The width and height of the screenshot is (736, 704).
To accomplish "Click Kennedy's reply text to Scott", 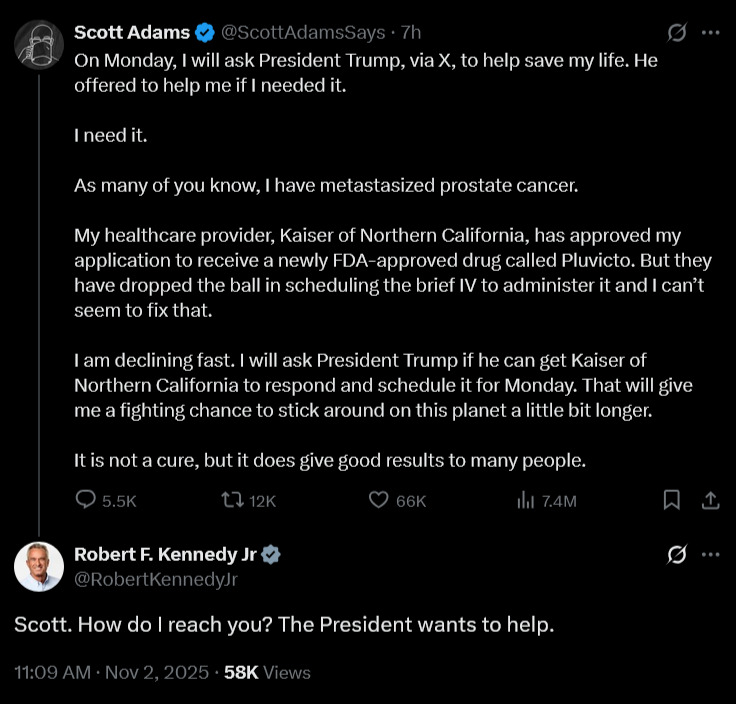I will [284, 625].
